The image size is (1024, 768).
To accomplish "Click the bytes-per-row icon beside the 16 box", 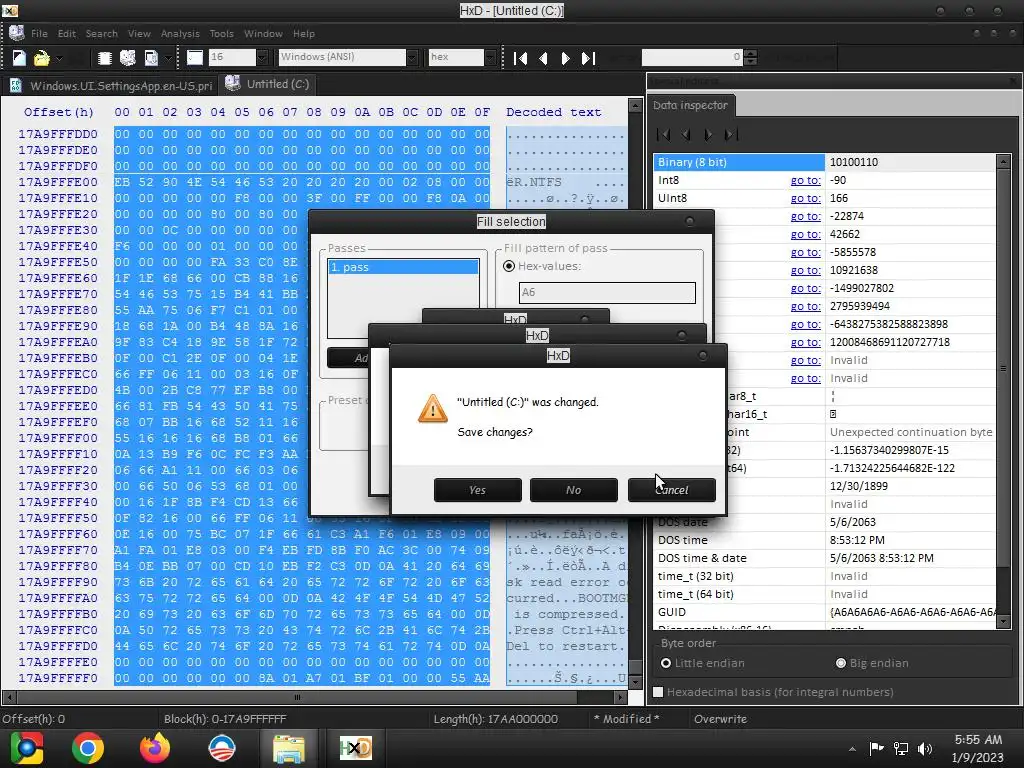I will pyautogui.click(x=195, y=57).
